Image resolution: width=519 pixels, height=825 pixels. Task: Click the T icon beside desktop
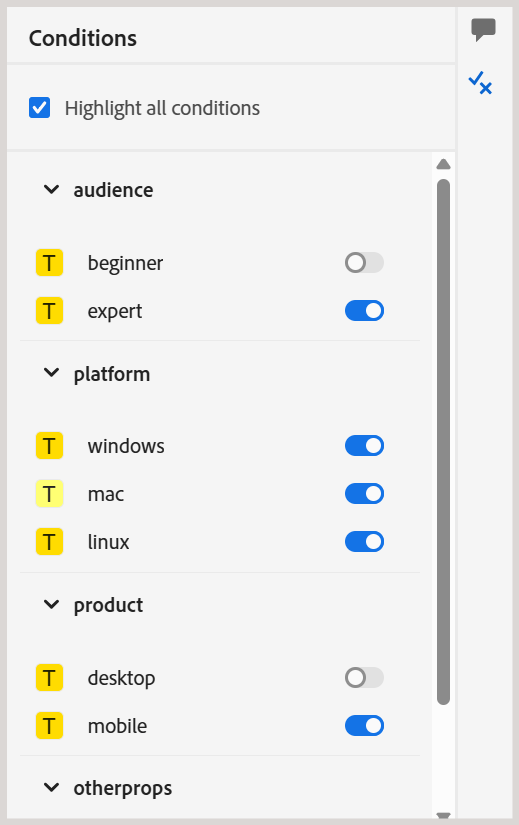(x=49, y=677)
